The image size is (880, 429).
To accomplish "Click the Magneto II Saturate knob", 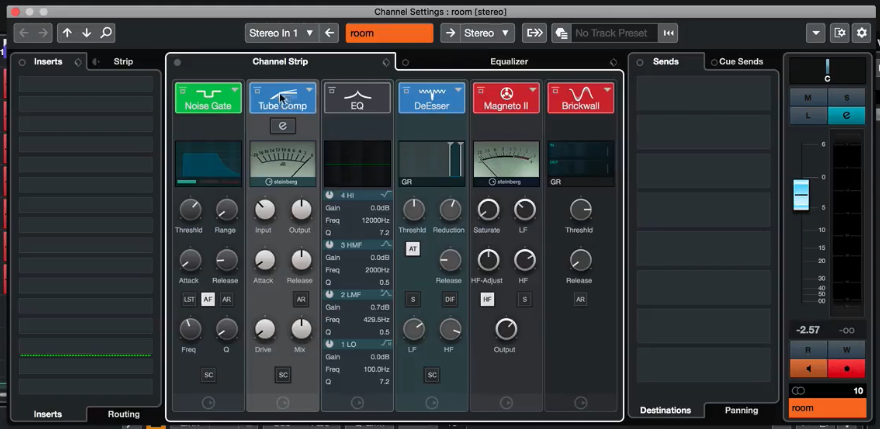I will (488, 210).
